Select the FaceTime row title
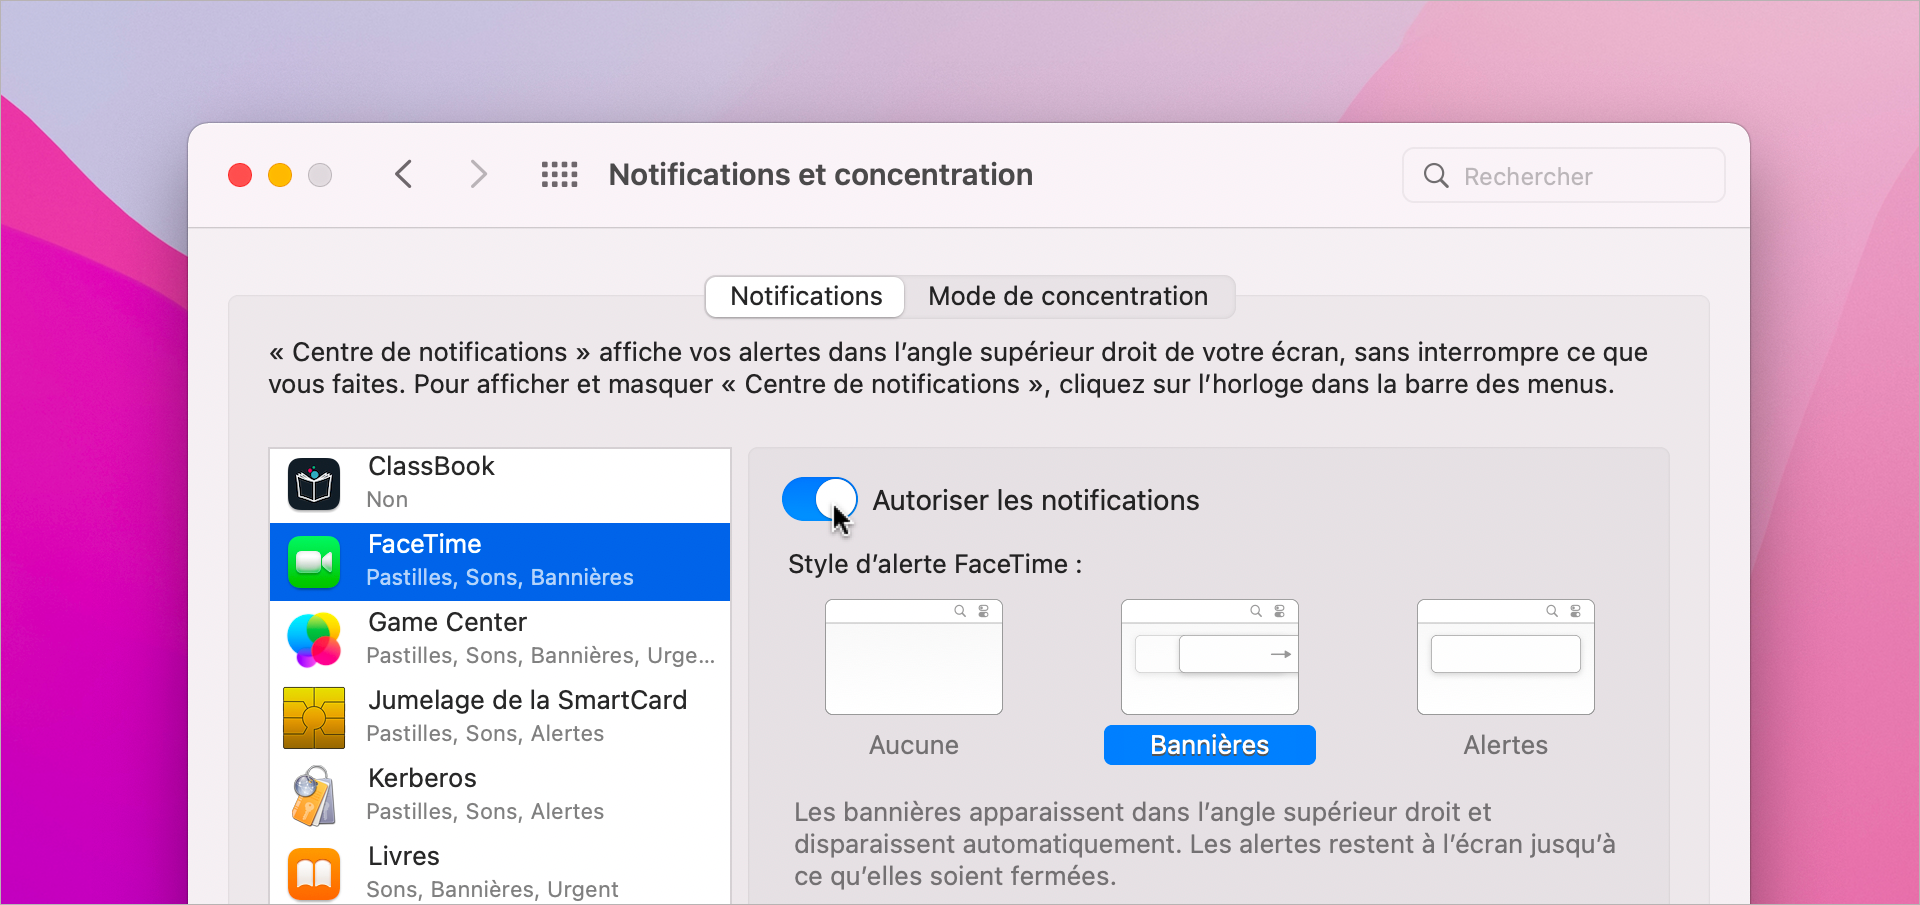1920x905 pixels. tap(425, 544)
